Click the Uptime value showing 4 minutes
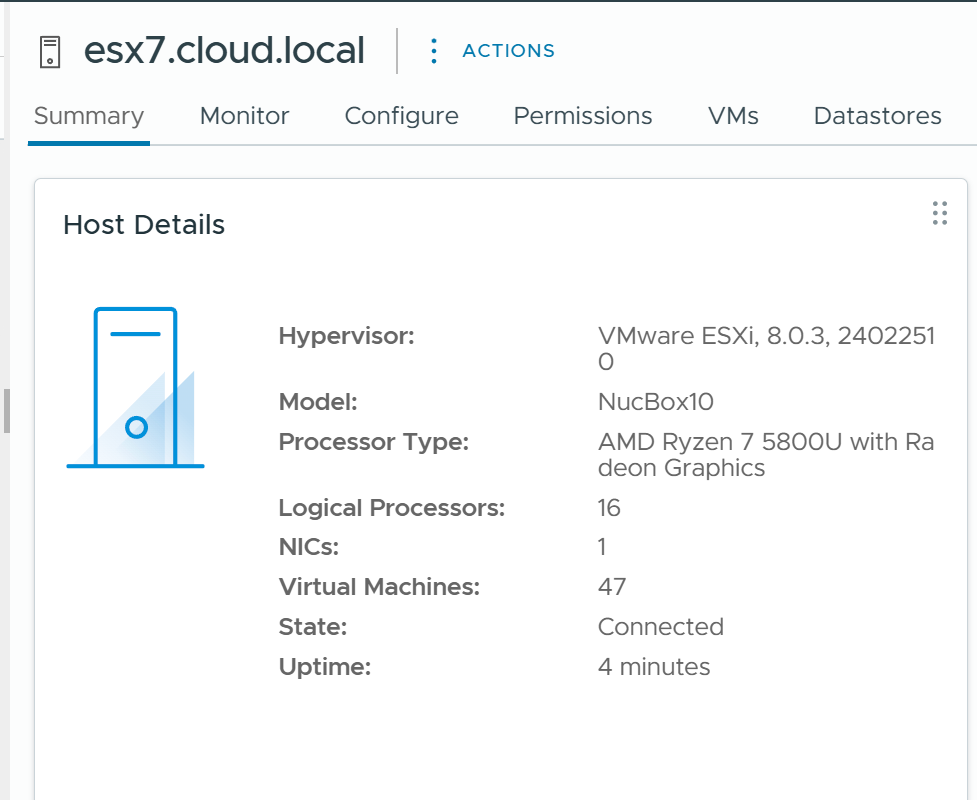Viewport: 977px width, 800px height. [653, 667]
